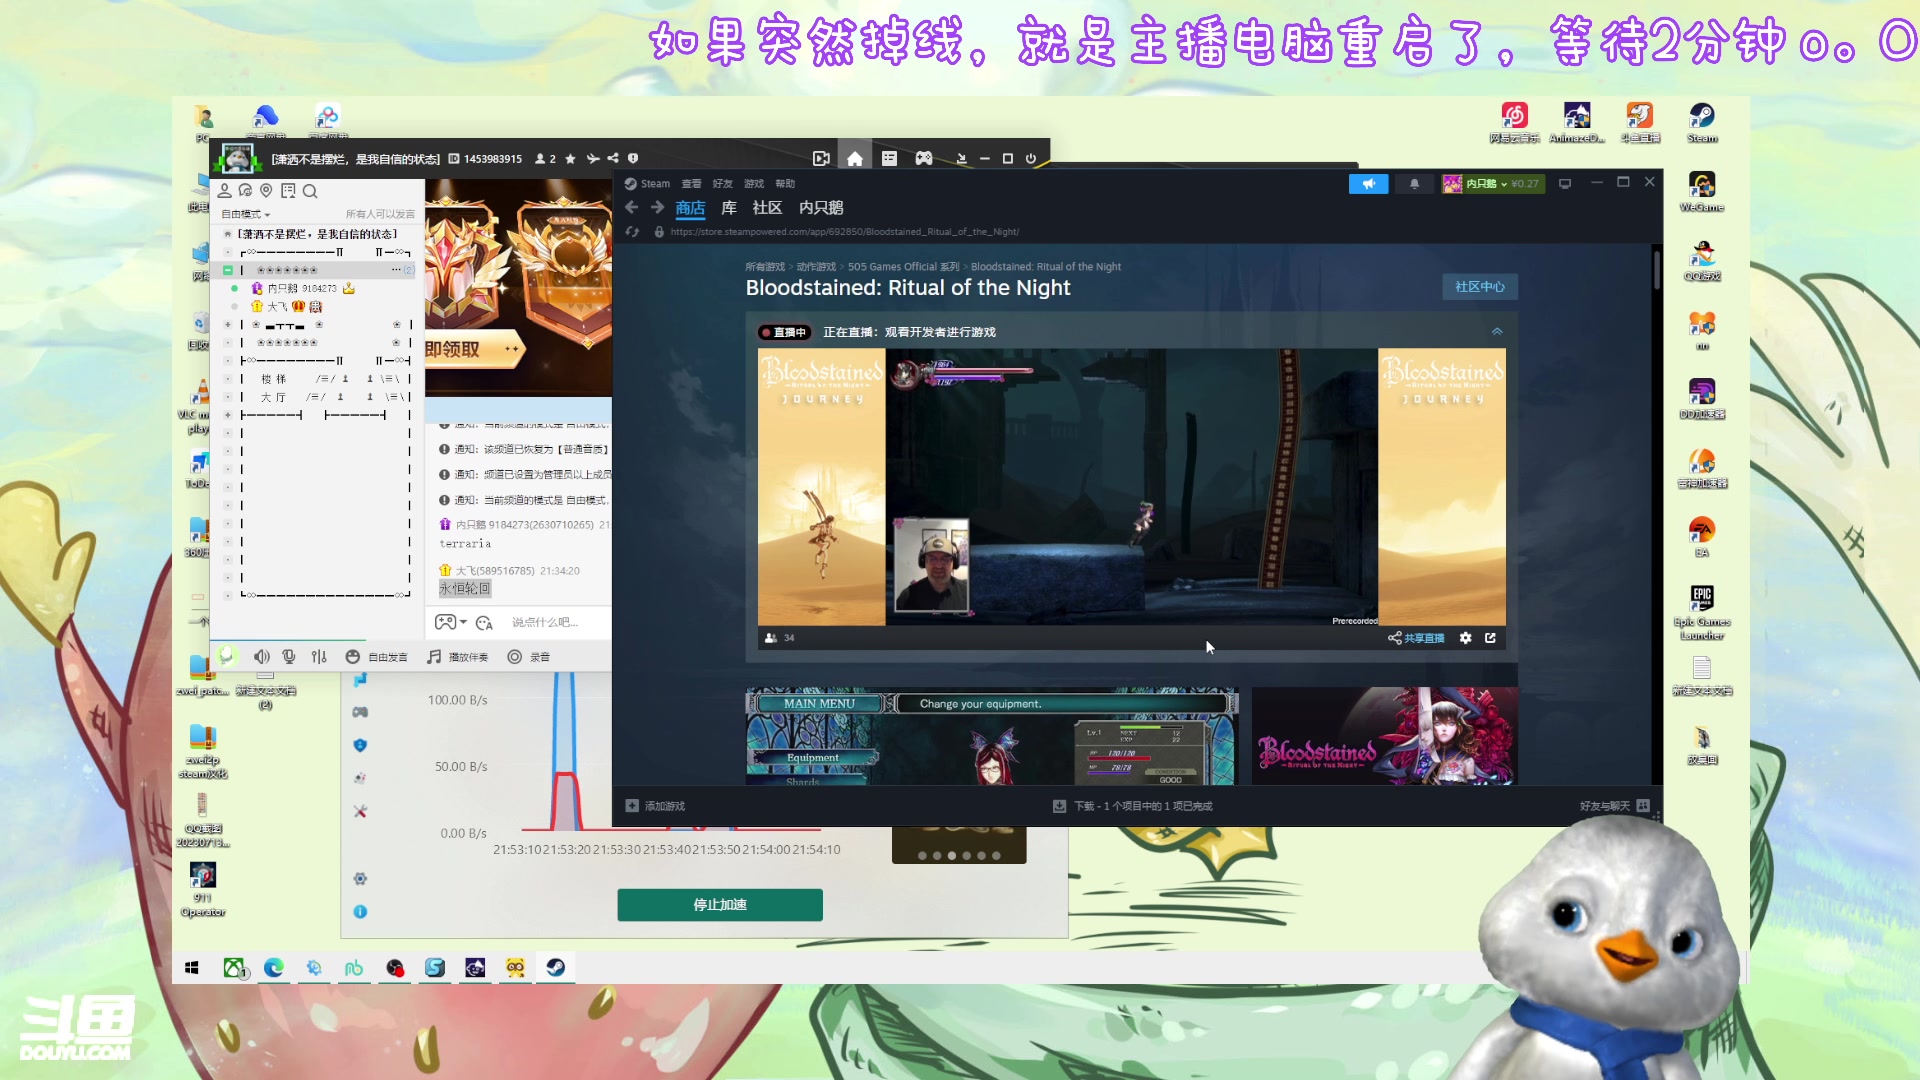The image size is (1920, 1080).
Task: Pop out broadcast in new window
Action: point(1490,638)
